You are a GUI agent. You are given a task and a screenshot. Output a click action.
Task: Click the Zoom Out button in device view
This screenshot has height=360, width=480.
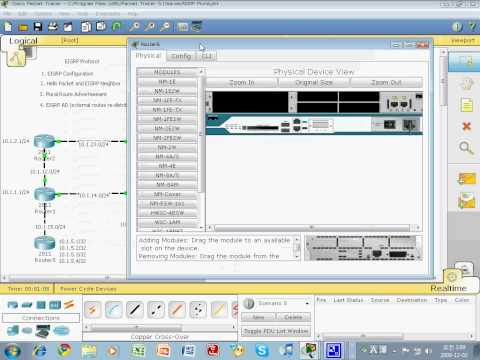pos(386,82)
